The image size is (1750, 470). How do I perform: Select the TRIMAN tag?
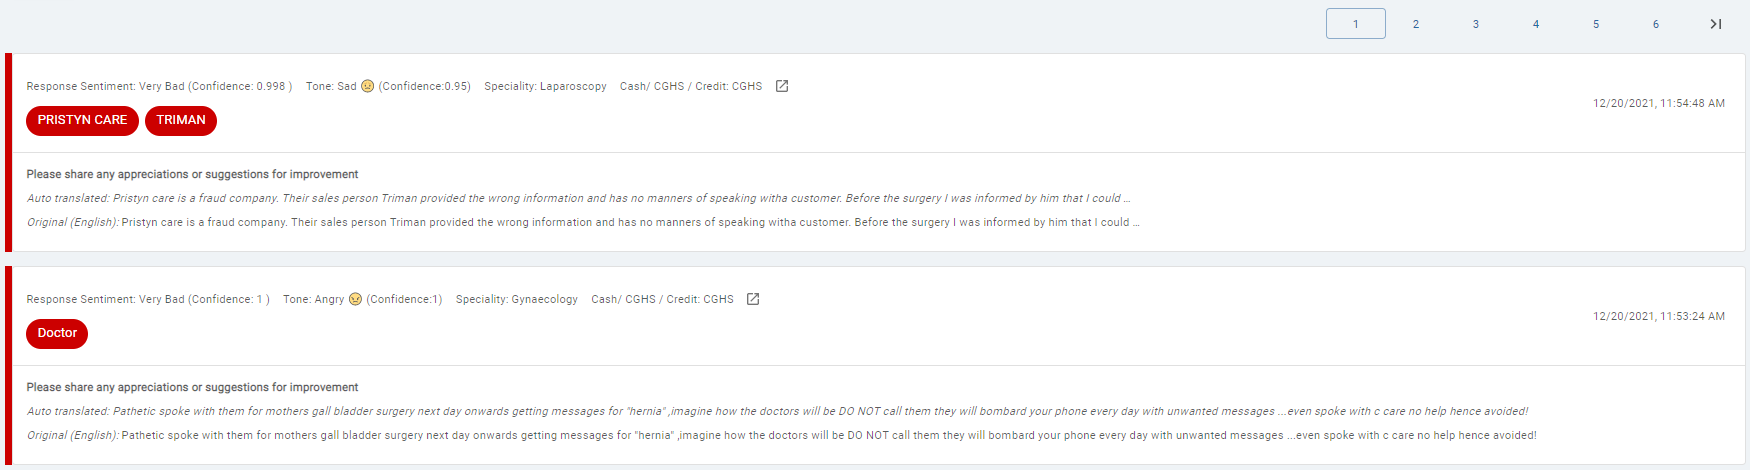pyautogui.click(x=181, y=120)
